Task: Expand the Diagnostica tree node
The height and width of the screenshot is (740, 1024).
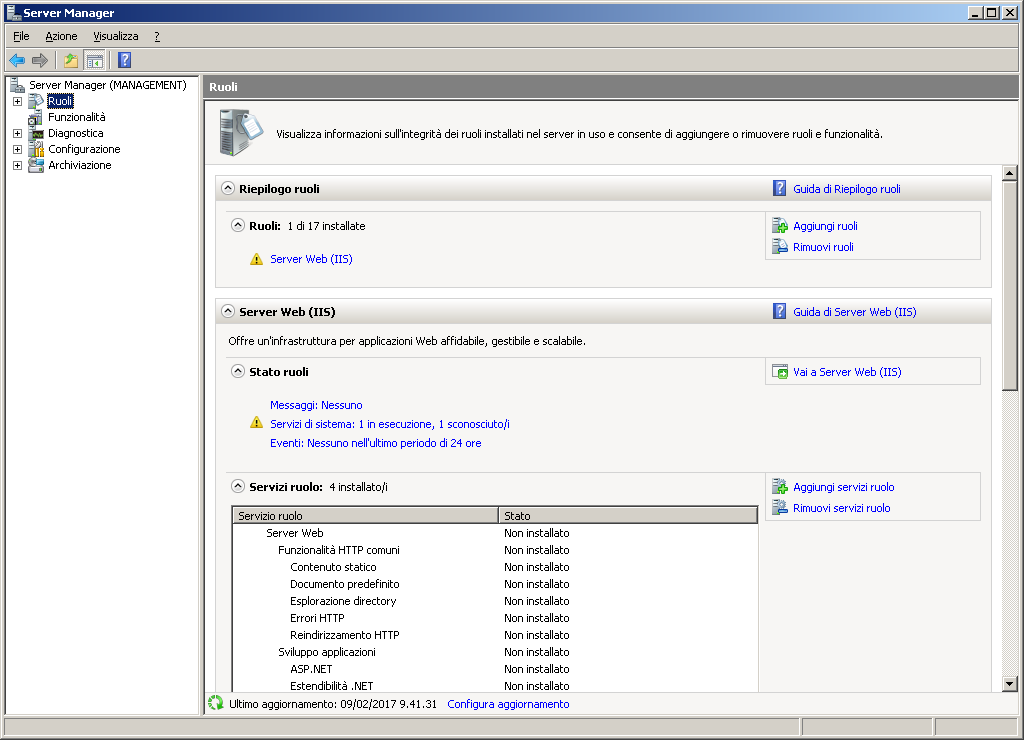Action: (x=18, y=133)
